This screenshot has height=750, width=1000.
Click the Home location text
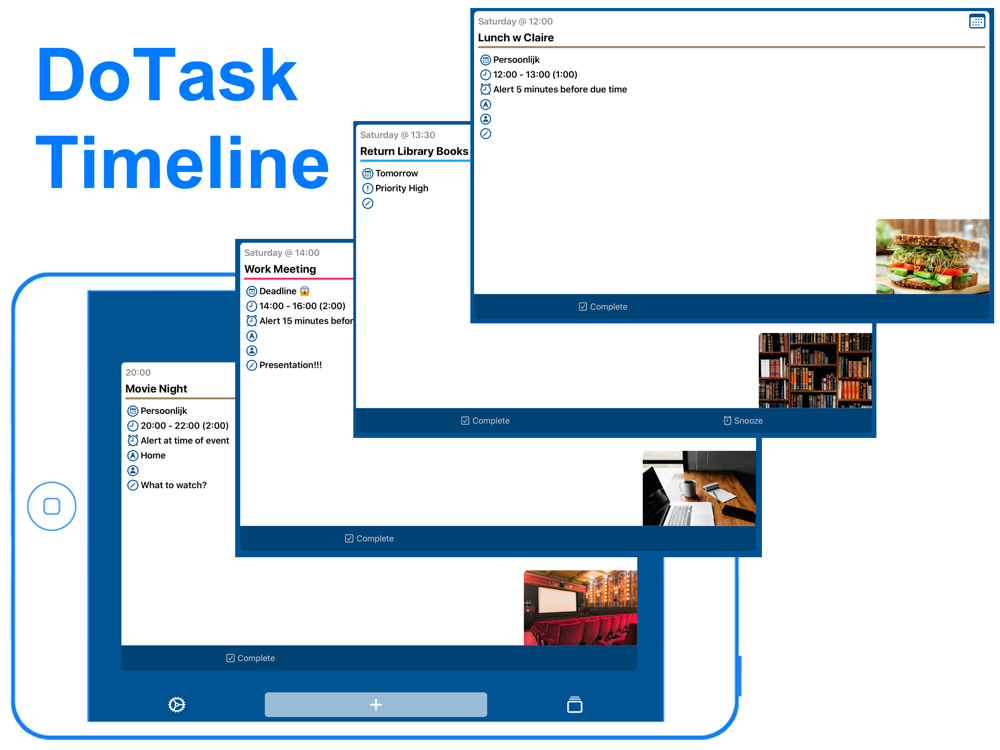(x=153, y=455)
